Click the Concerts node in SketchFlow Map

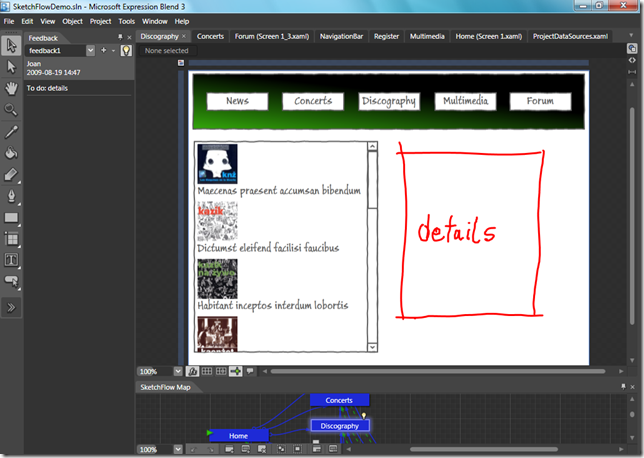339,400
